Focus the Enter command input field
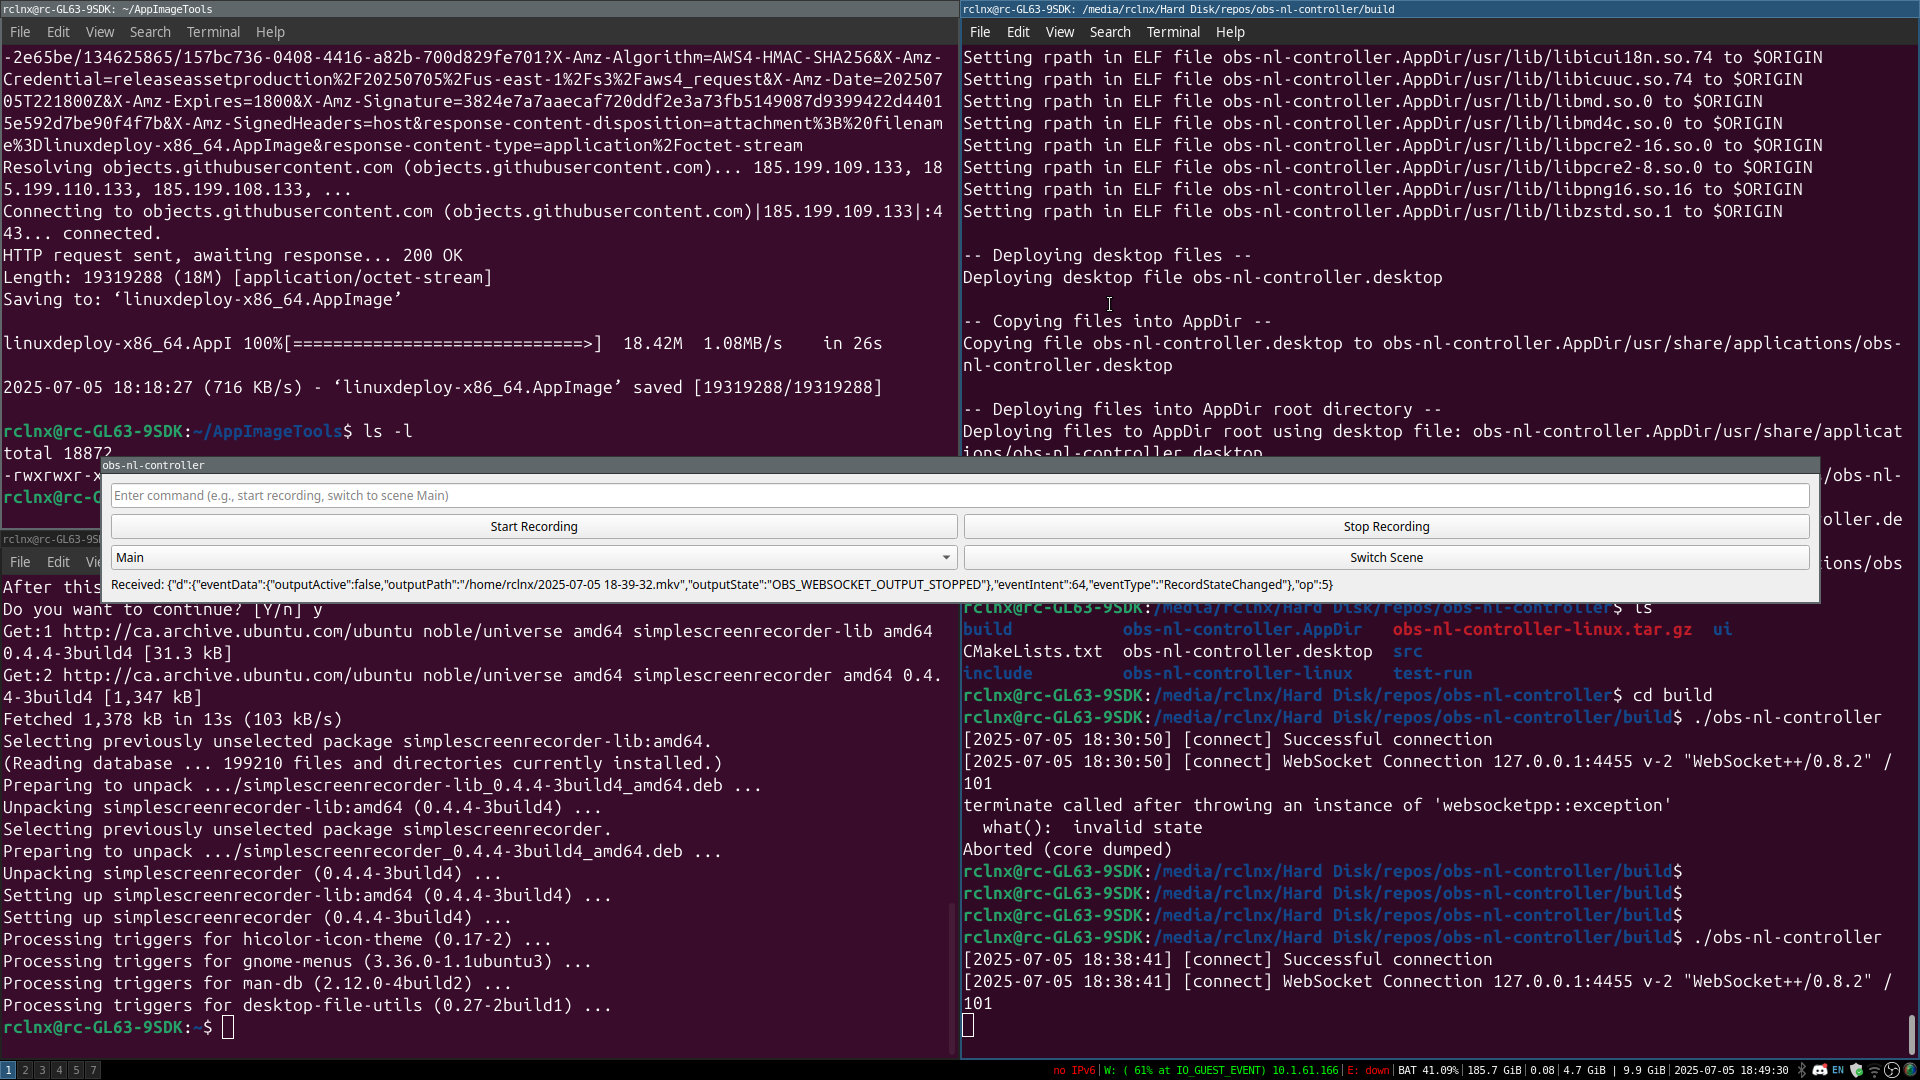The width and height of the screenshot is (1920, 1080). point(959,496)
